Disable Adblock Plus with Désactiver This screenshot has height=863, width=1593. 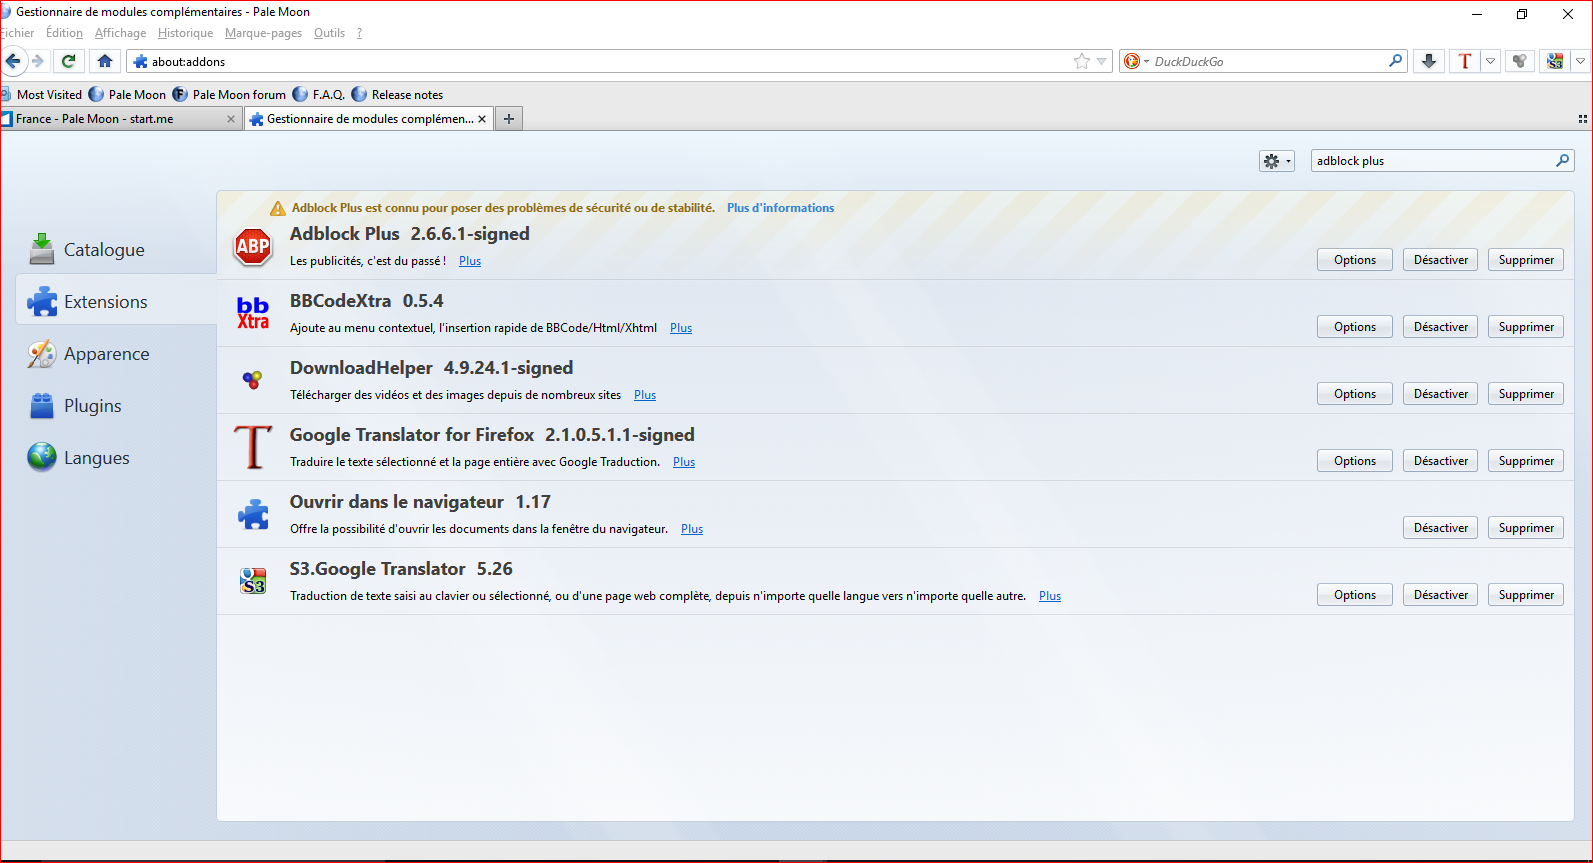coord(1440,260)
